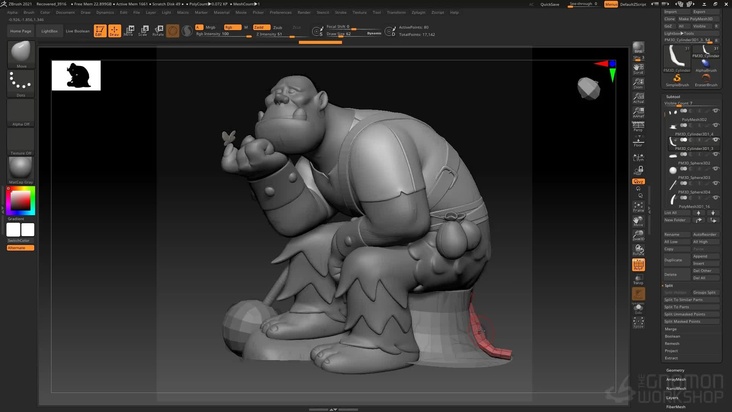
Task: Click the ZoomD icon in right shelf
Action: click(x=638, y=236)
